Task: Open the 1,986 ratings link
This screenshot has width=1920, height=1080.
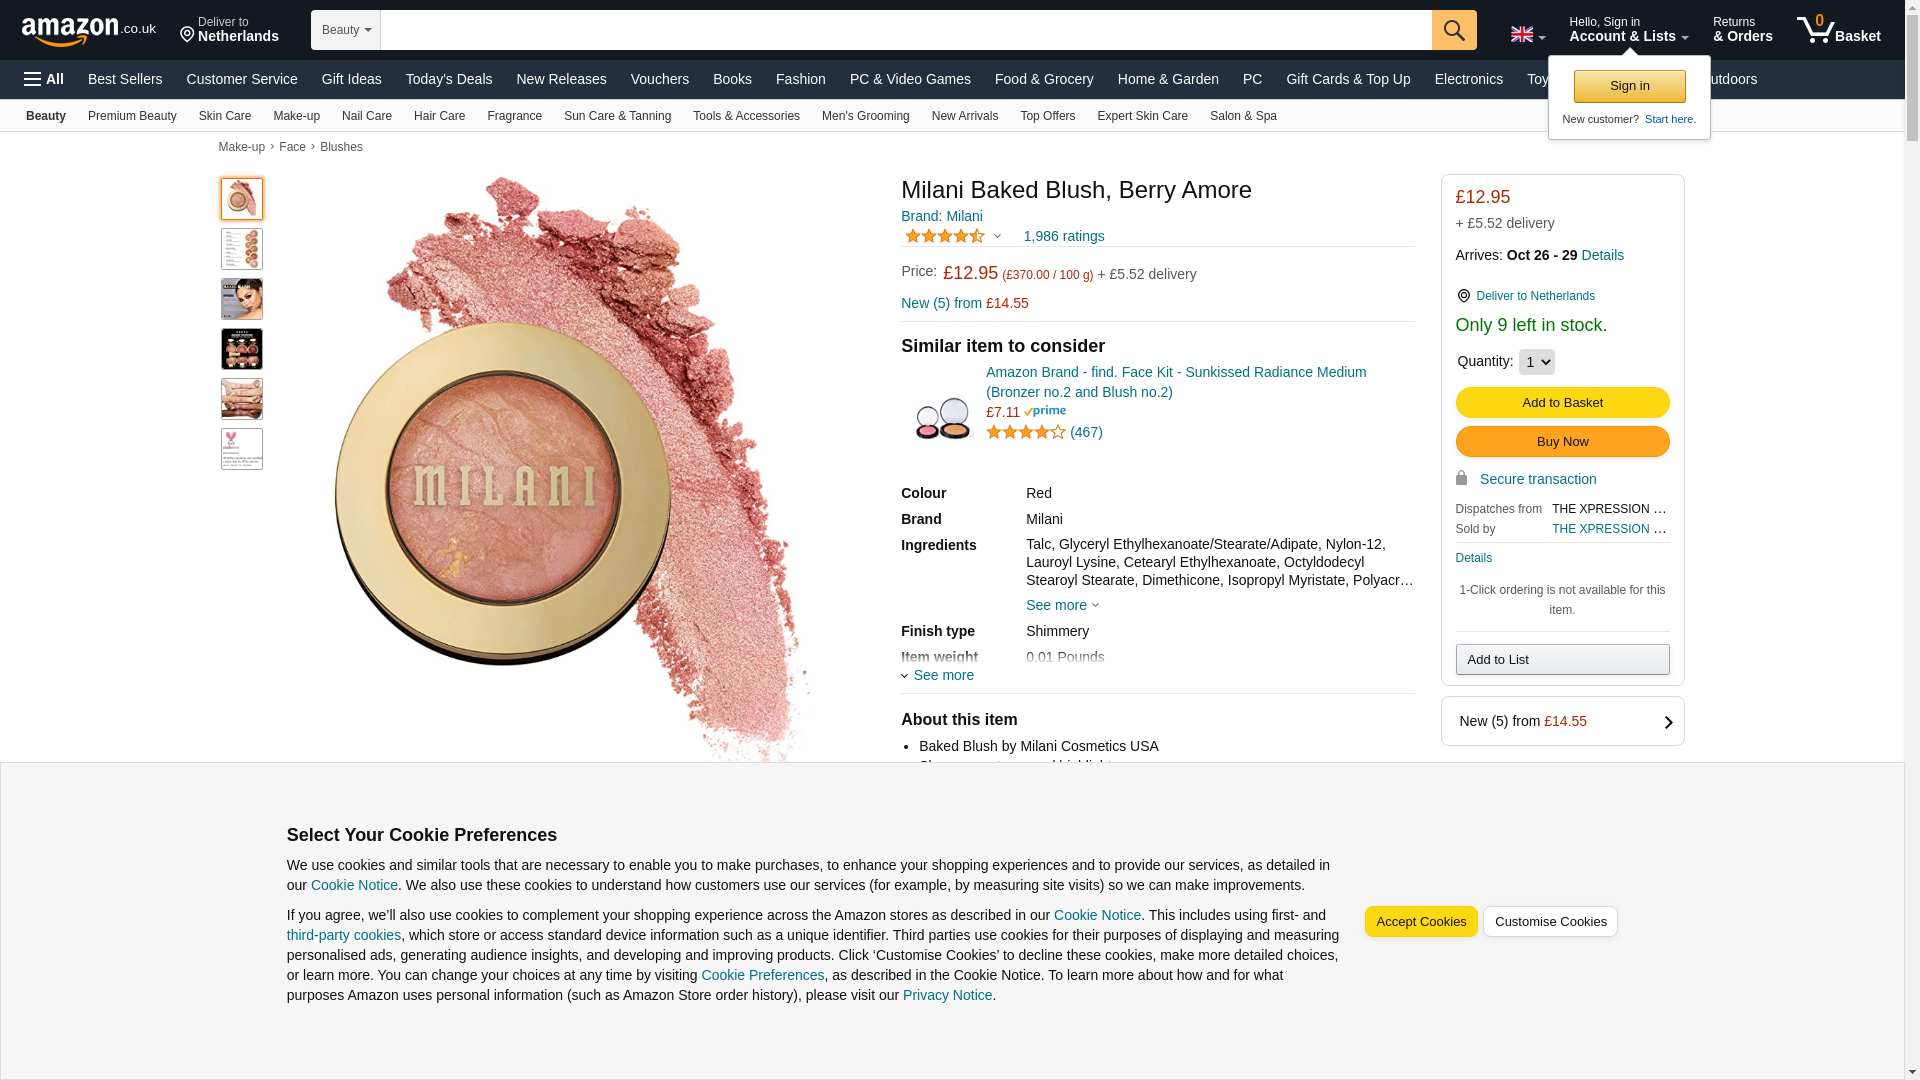Action: tap(1063, 237)
